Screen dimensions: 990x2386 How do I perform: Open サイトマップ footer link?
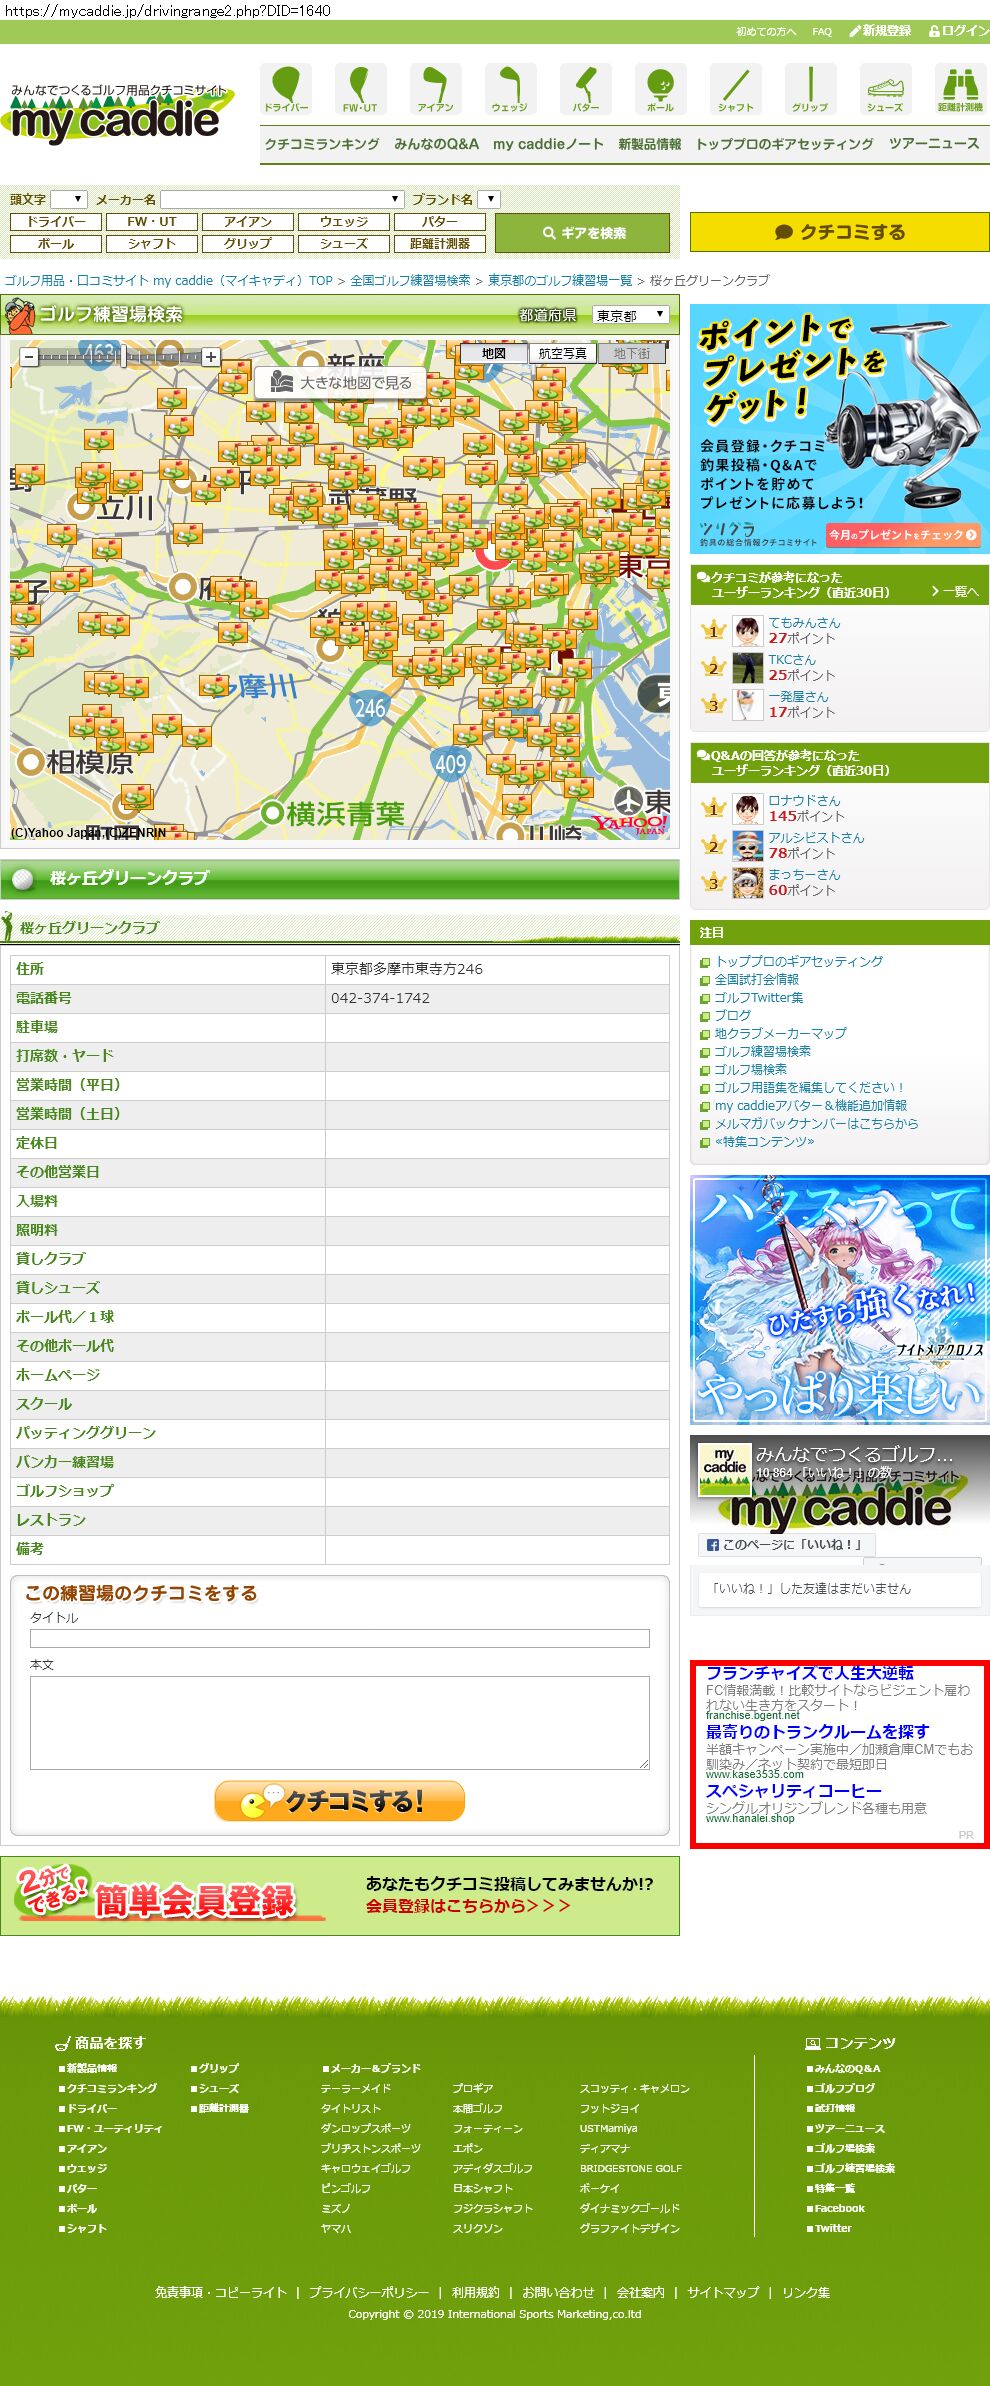click(723, 2292)
